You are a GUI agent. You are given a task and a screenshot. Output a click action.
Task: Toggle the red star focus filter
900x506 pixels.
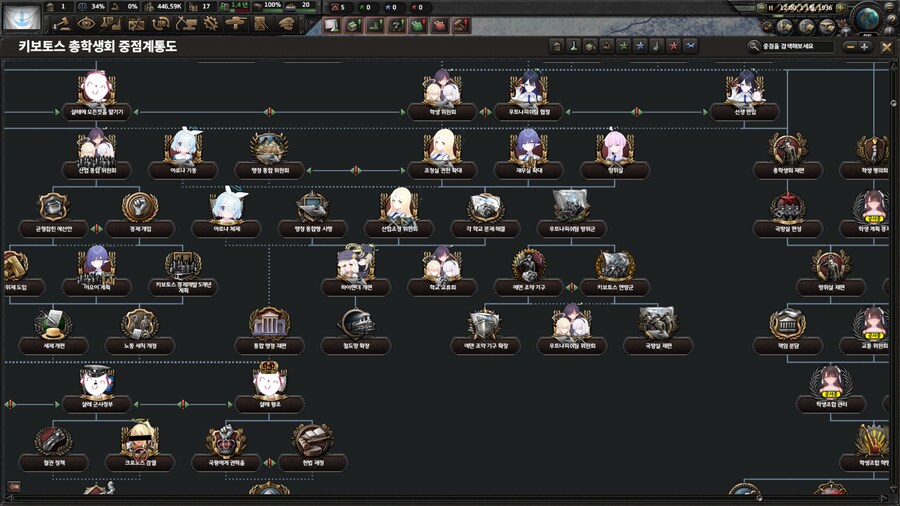[x=673, y=46]
